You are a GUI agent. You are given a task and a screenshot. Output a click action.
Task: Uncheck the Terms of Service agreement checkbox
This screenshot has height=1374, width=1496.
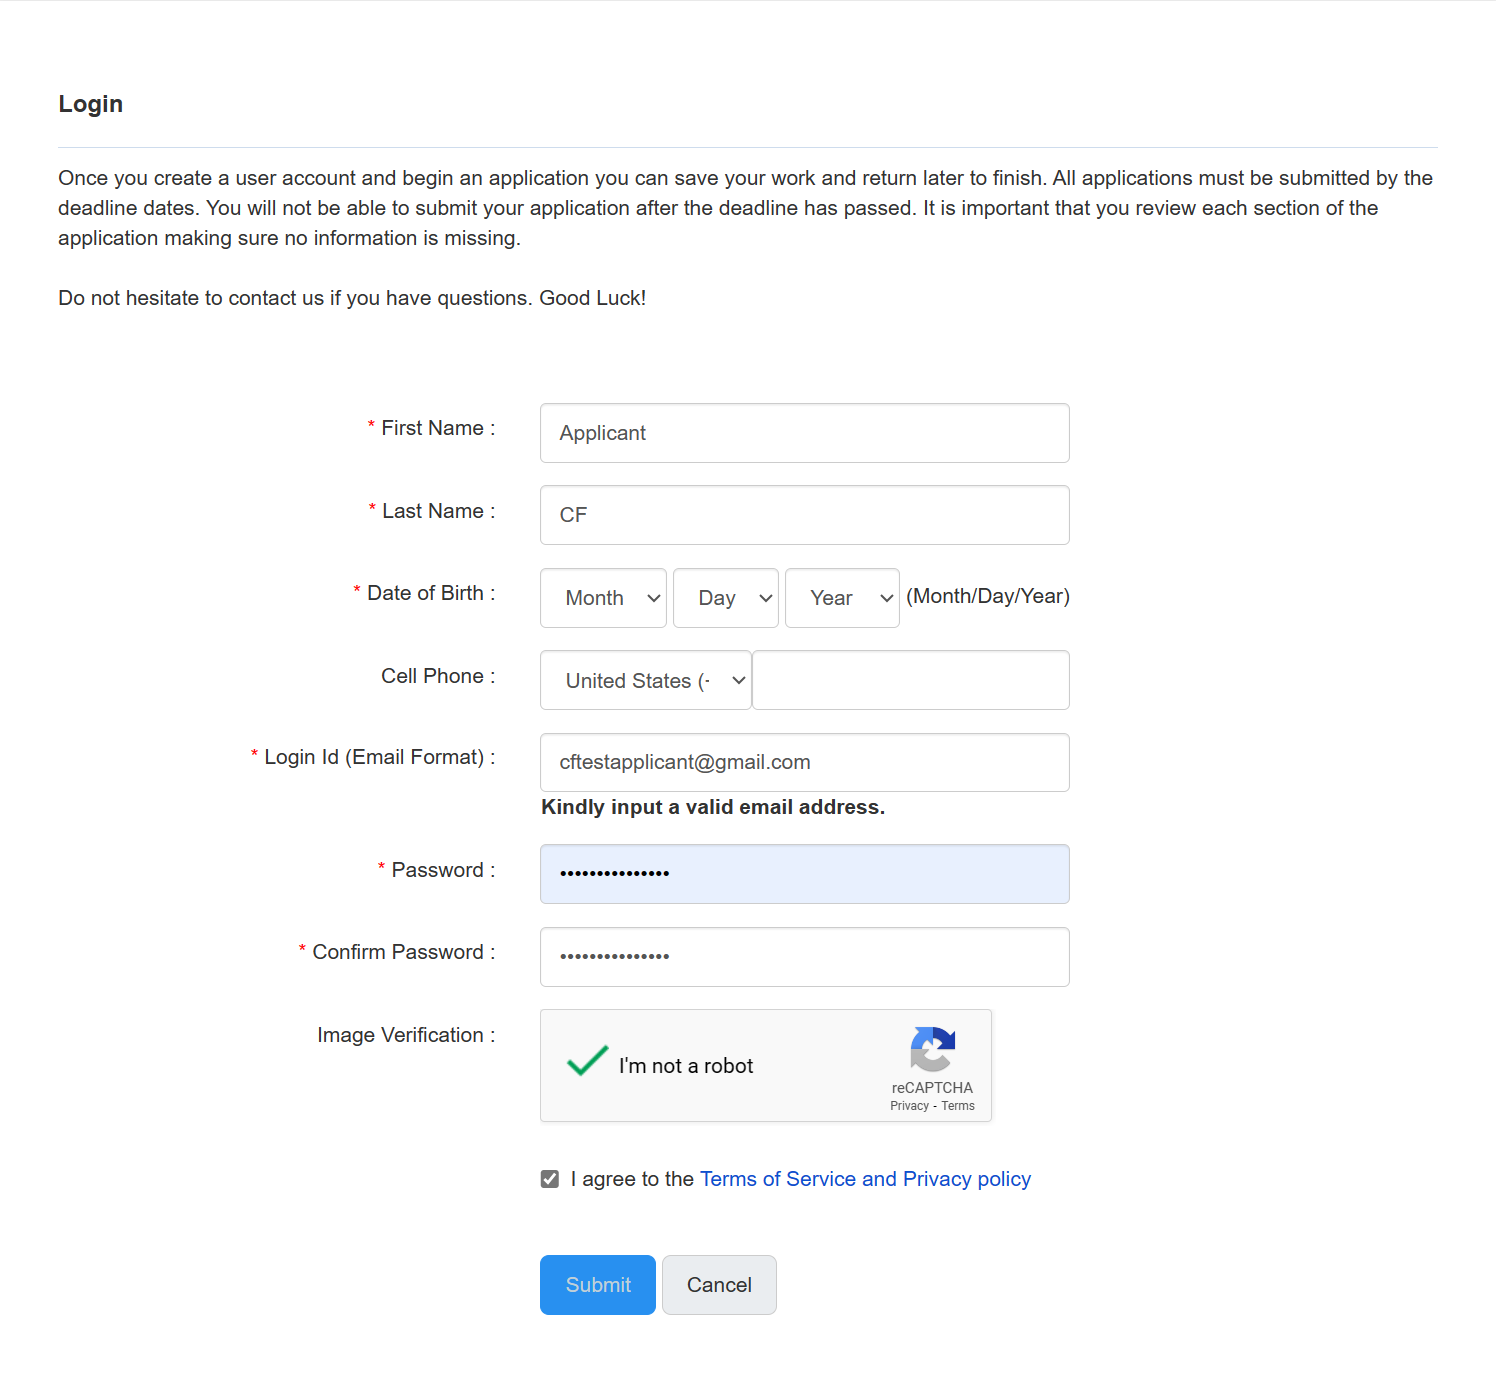point(549,1178)
